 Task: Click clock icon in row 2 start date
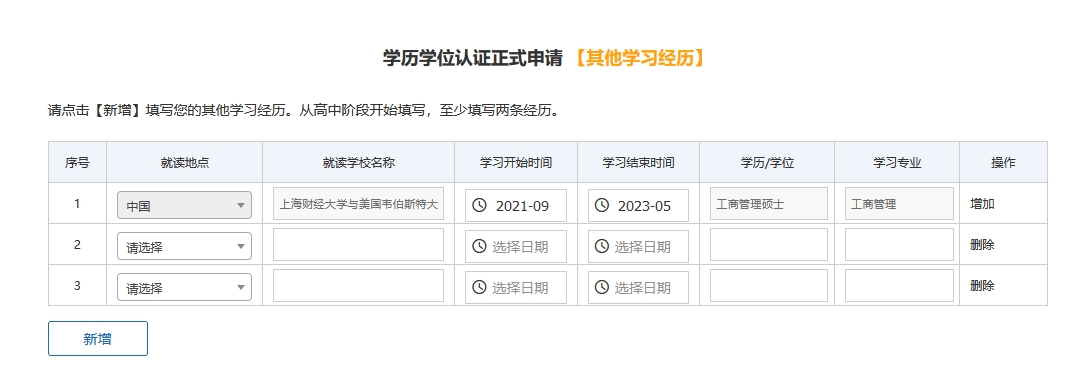click(479, 246)
